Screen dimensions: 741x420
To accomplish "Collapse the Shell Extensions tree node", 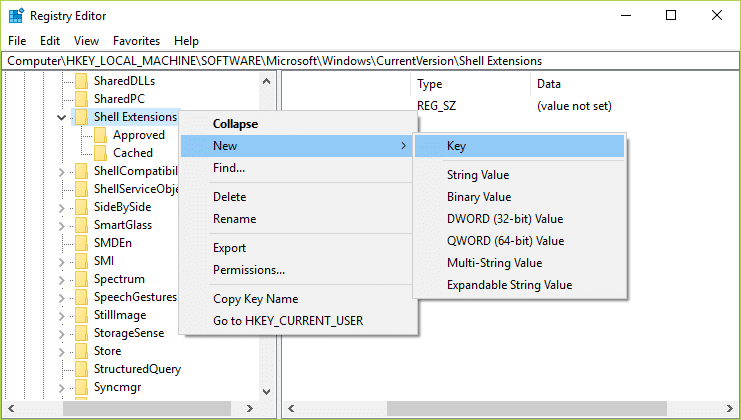I will [61, 117].
